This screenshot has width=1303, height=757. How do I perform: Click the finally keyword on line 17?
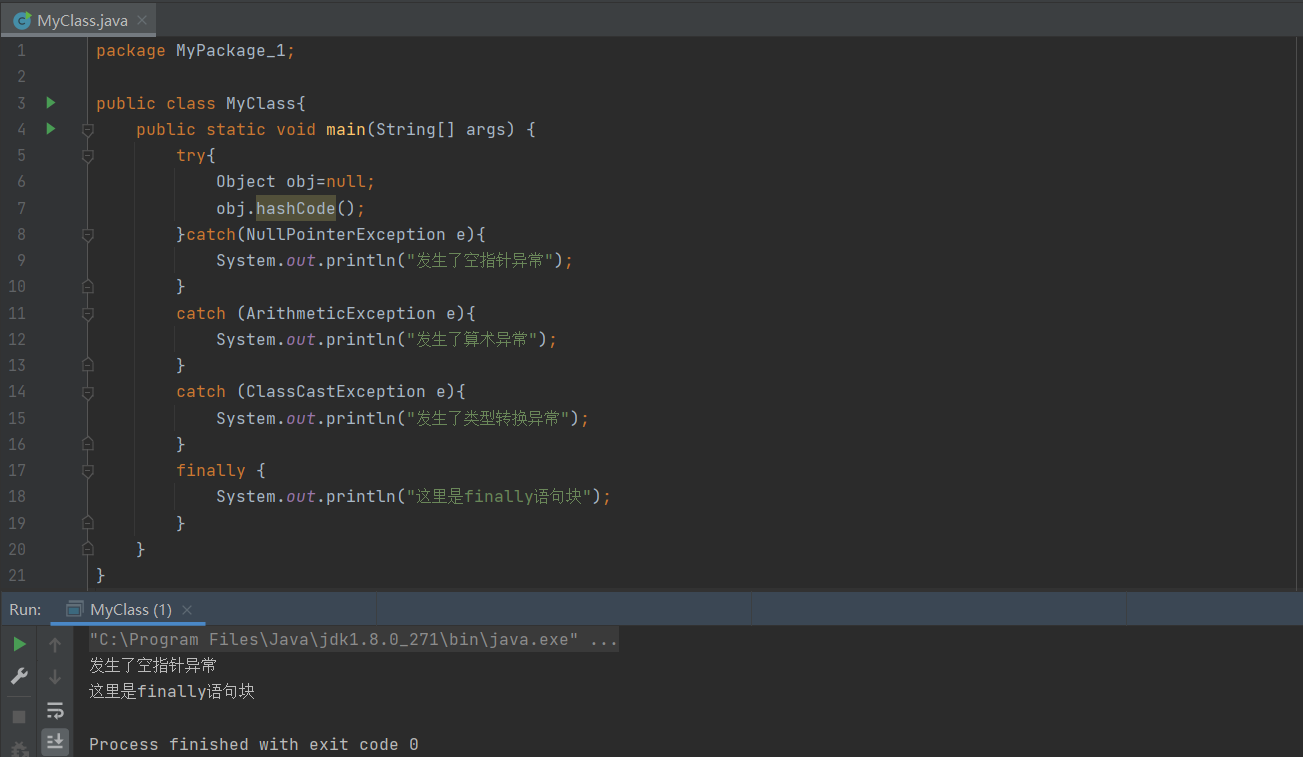click(211, 470)
